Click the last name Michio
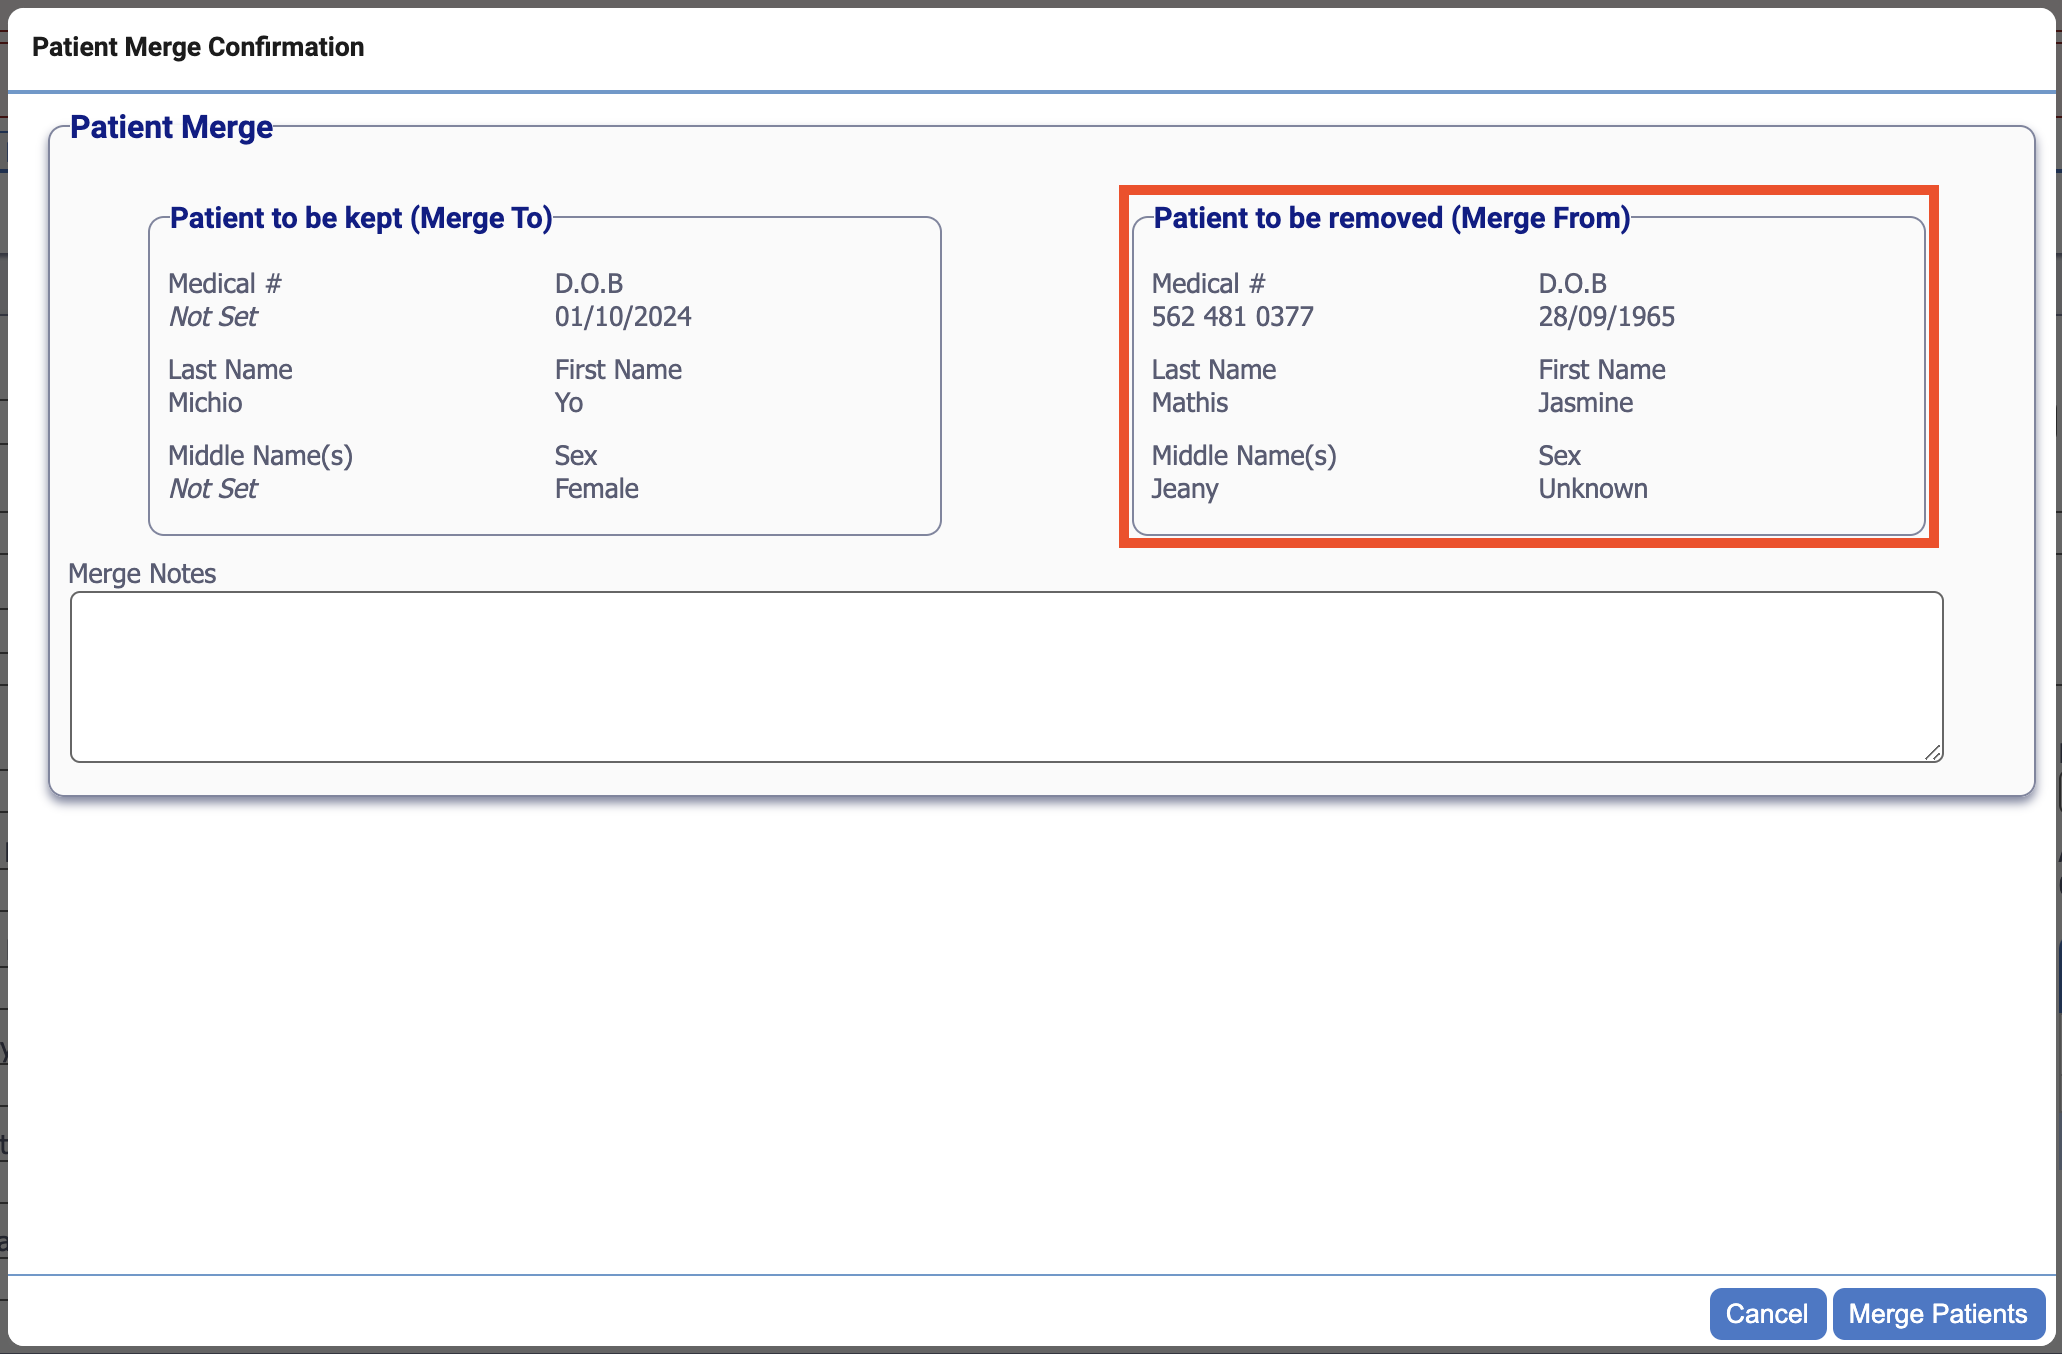 pyautogui.click(x=205, y=403)
